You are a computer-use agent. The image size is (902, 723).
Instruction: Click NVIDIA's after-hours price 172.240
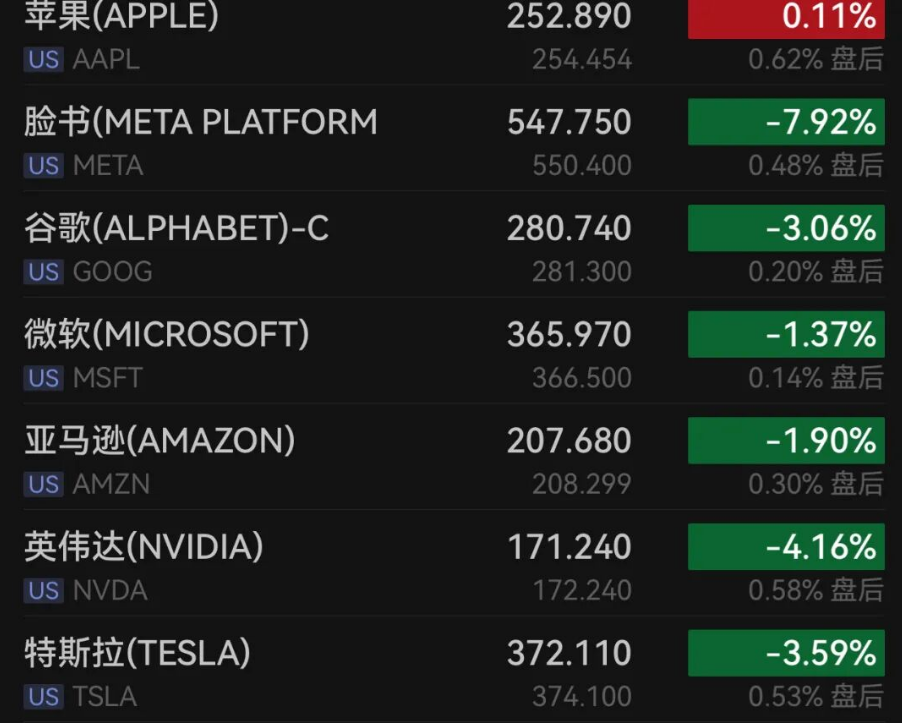click(582, 590)
